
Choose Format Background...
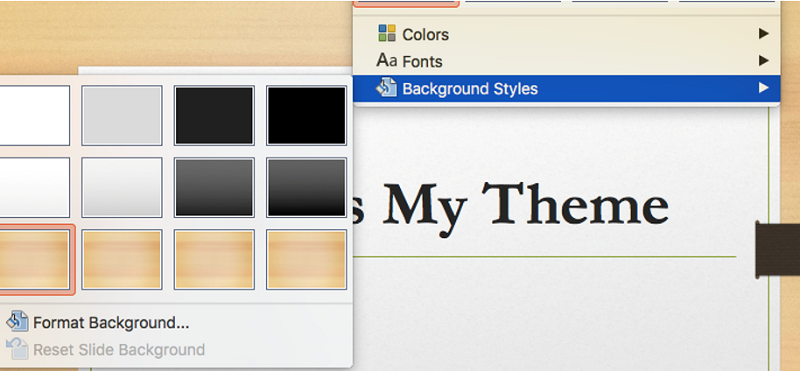point(111,323)
